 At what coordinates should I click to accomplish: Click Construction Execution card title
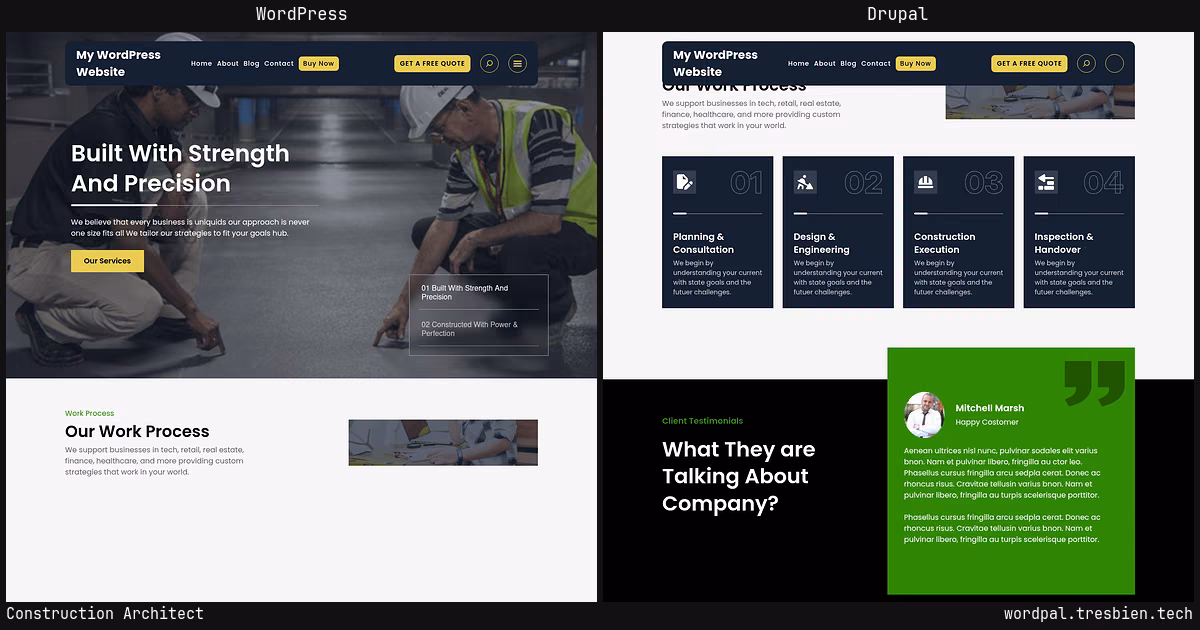[944, 243]
